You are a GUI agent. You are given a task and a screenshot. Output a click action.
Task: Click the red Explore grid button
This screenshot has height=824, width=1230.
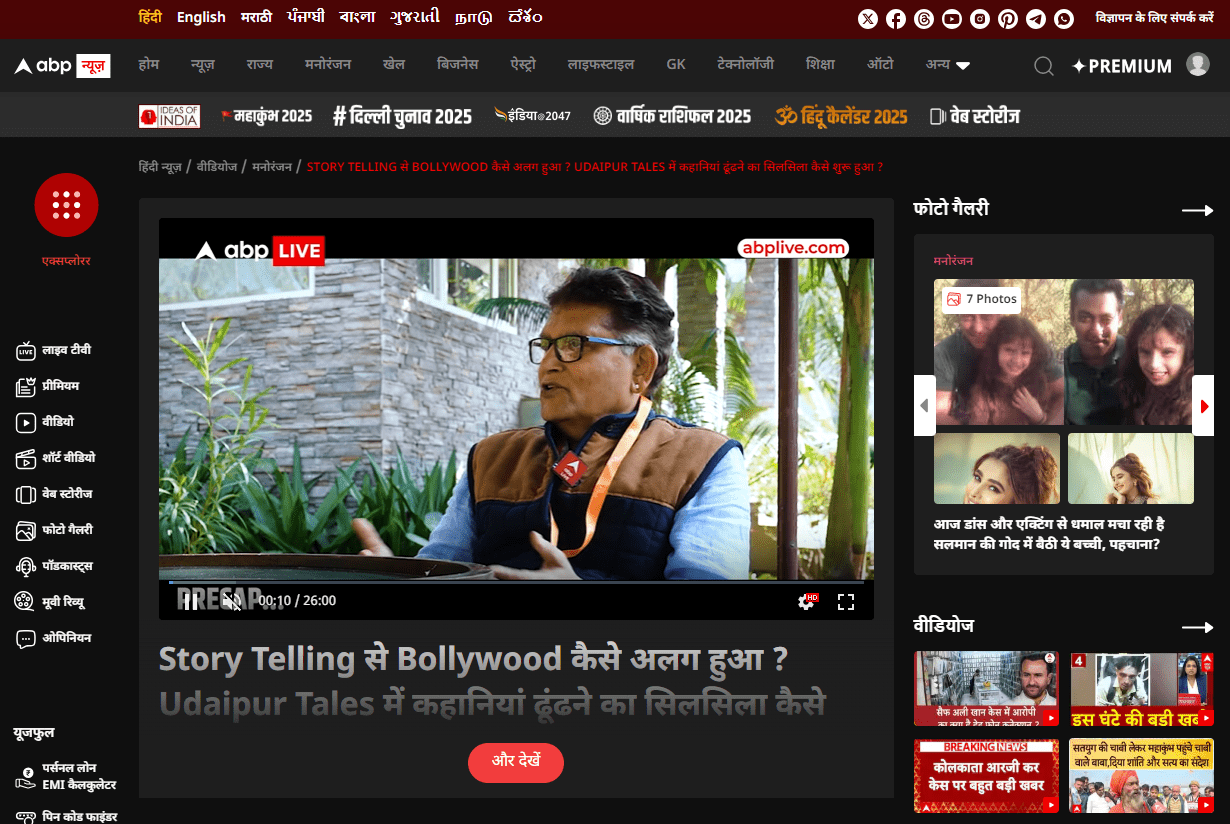(x=66, y=205)
